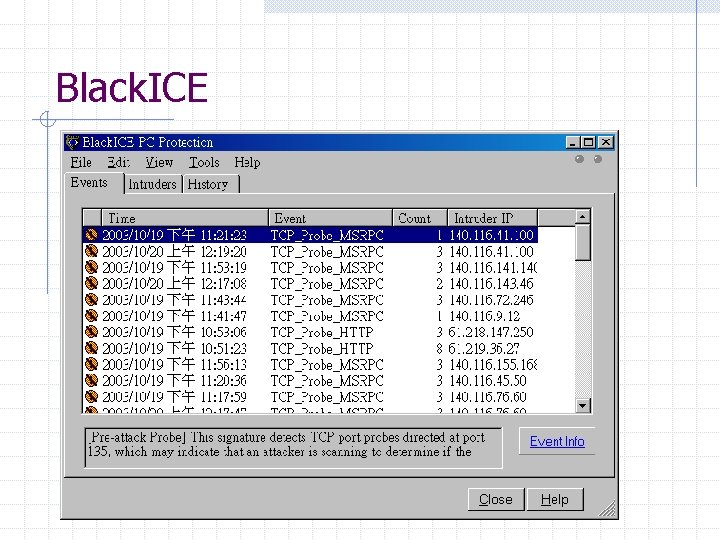
Task: Select the event from 140.116.72.246
Action: [x=310, y=299]
